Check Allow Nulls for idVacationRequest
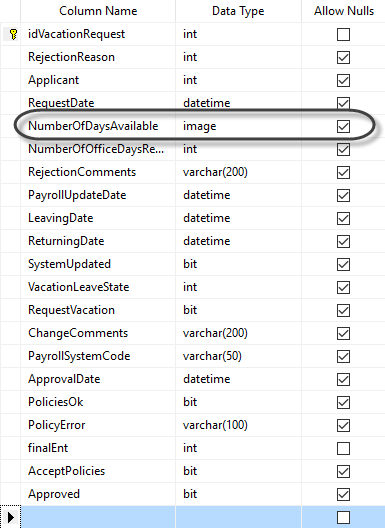This screenshot has width=385, height=528. (343, 34)
